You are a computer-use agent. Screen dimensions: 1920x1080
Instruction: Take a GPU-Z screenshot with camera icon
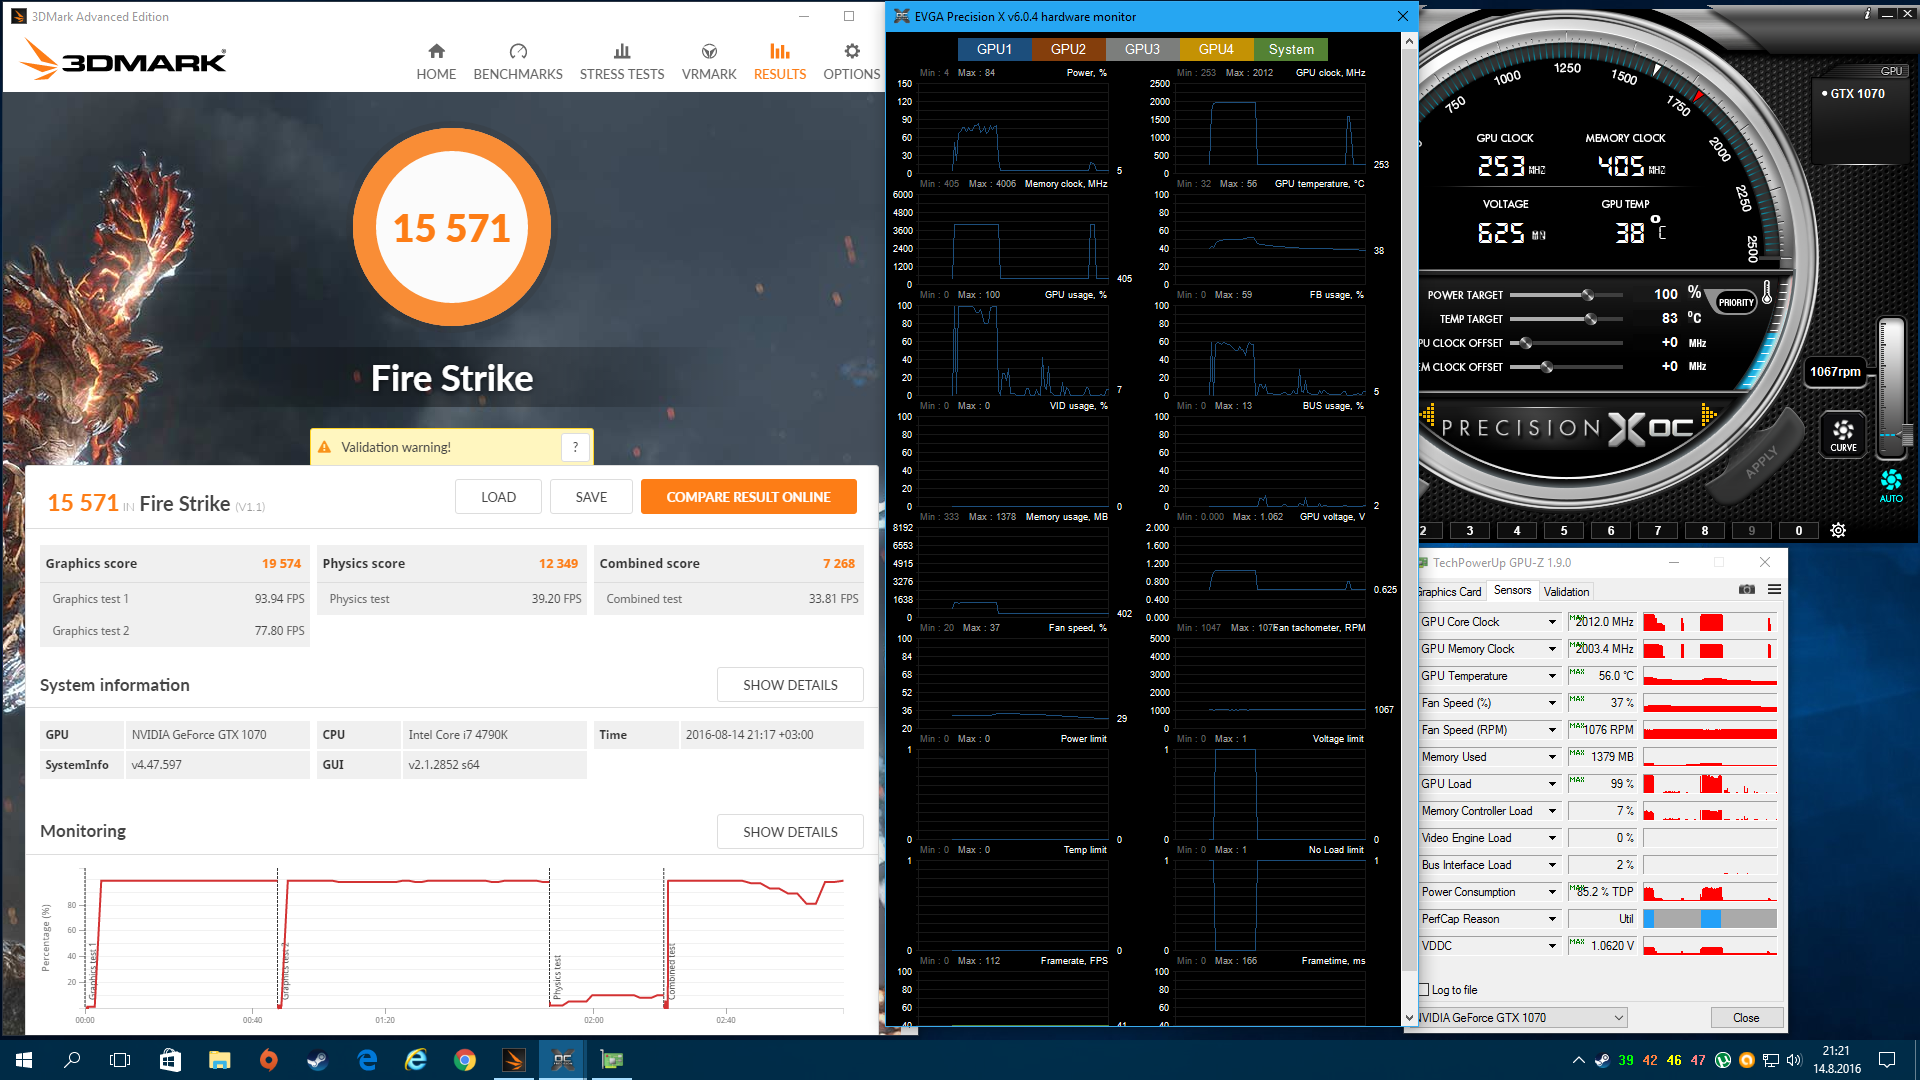(1747, 589)
